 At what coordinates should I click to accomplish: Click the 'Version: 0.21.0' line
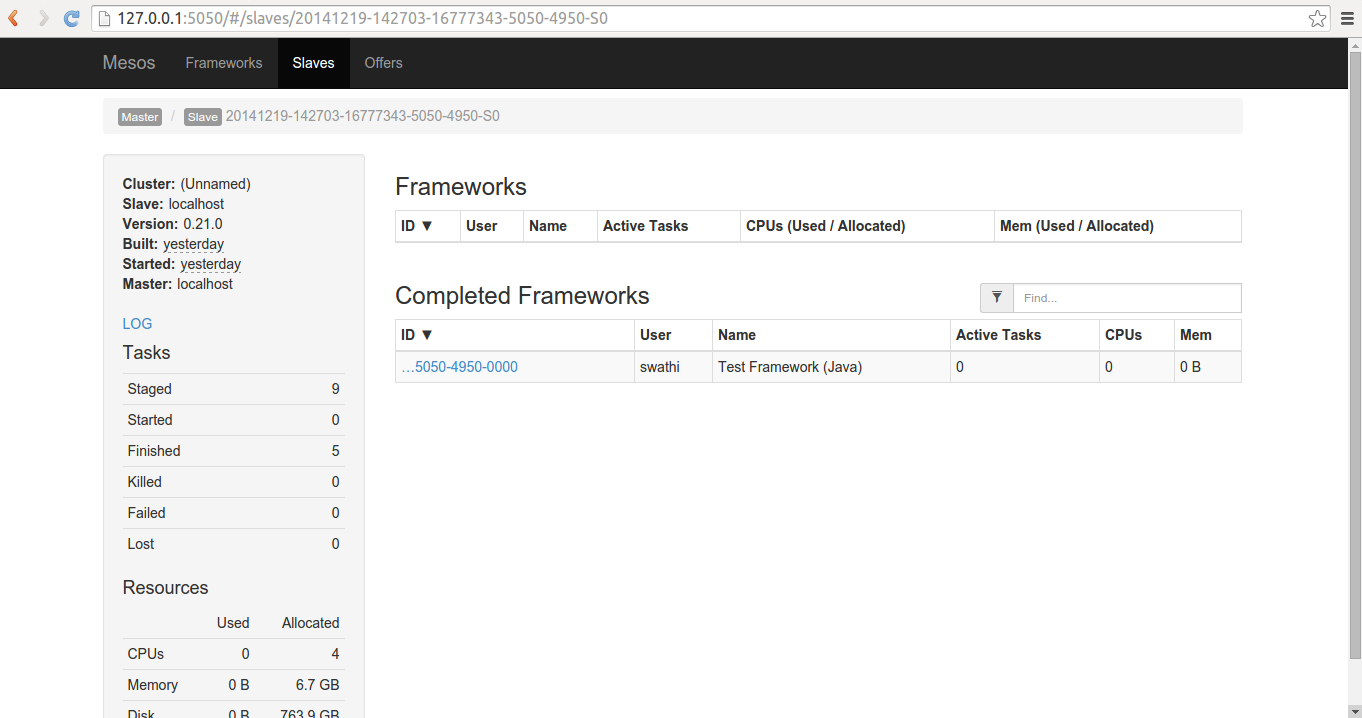point(173,224)
